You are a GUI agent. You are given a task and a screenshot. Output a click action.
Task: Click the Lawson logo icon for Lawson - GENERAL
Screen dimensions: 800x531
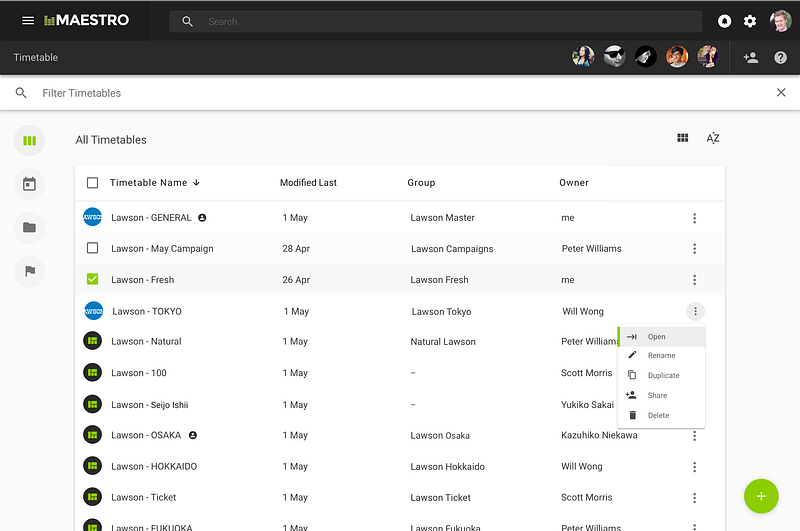coord(92,217)
